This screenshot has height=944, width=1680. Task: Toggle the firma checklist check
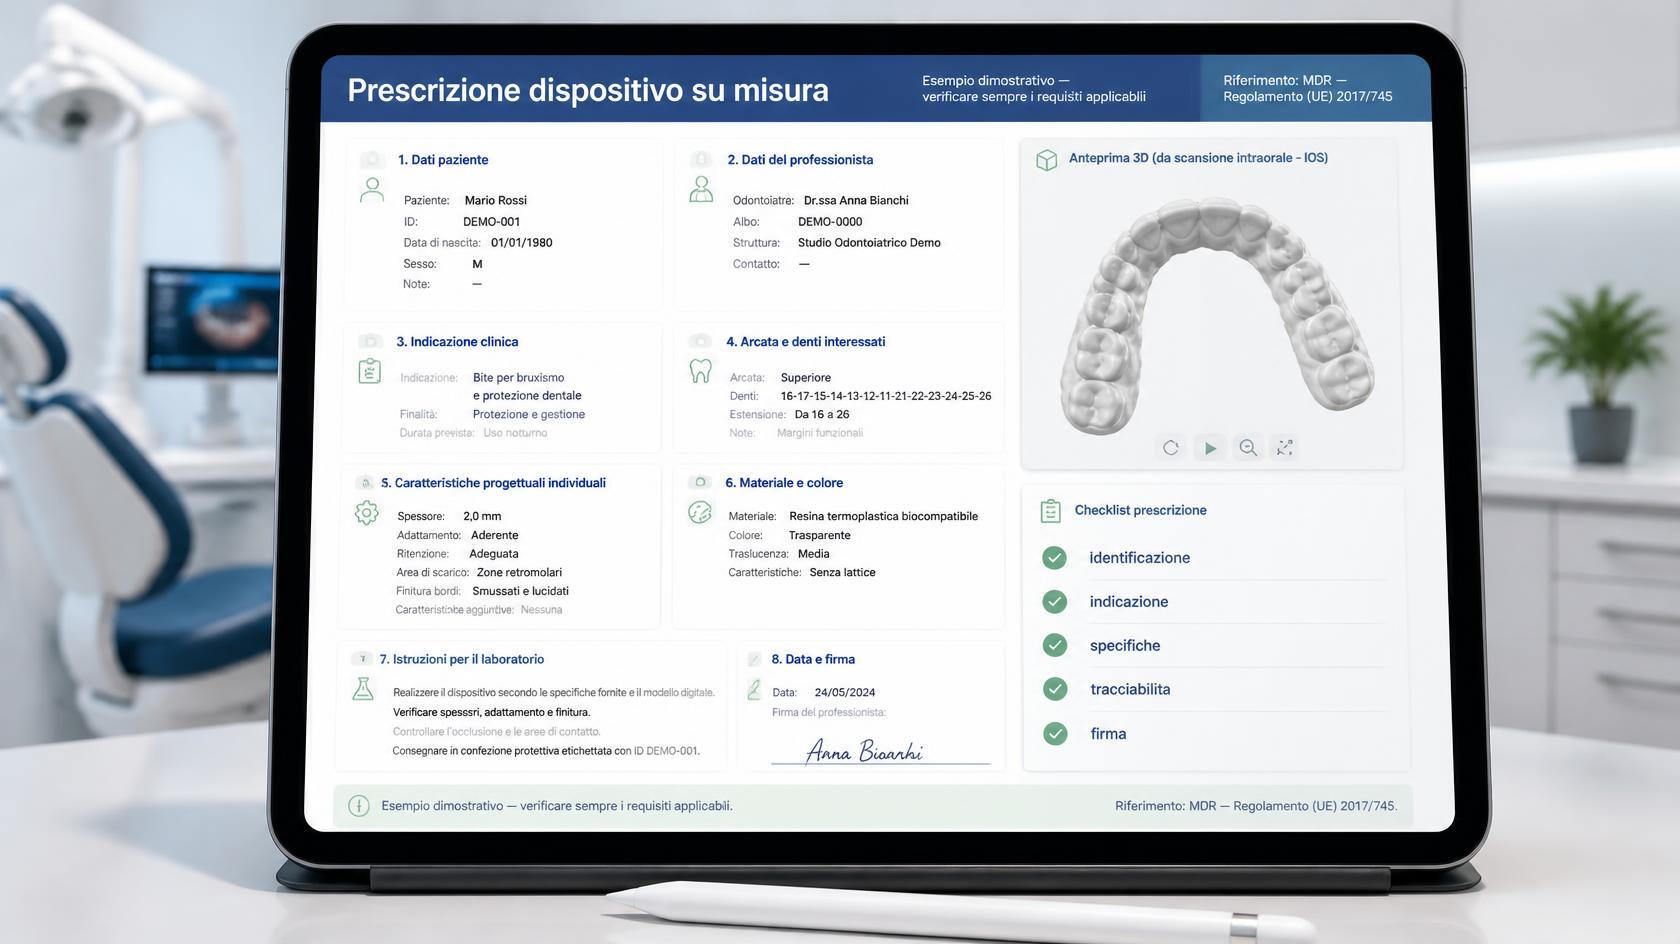coord(1055,734)
